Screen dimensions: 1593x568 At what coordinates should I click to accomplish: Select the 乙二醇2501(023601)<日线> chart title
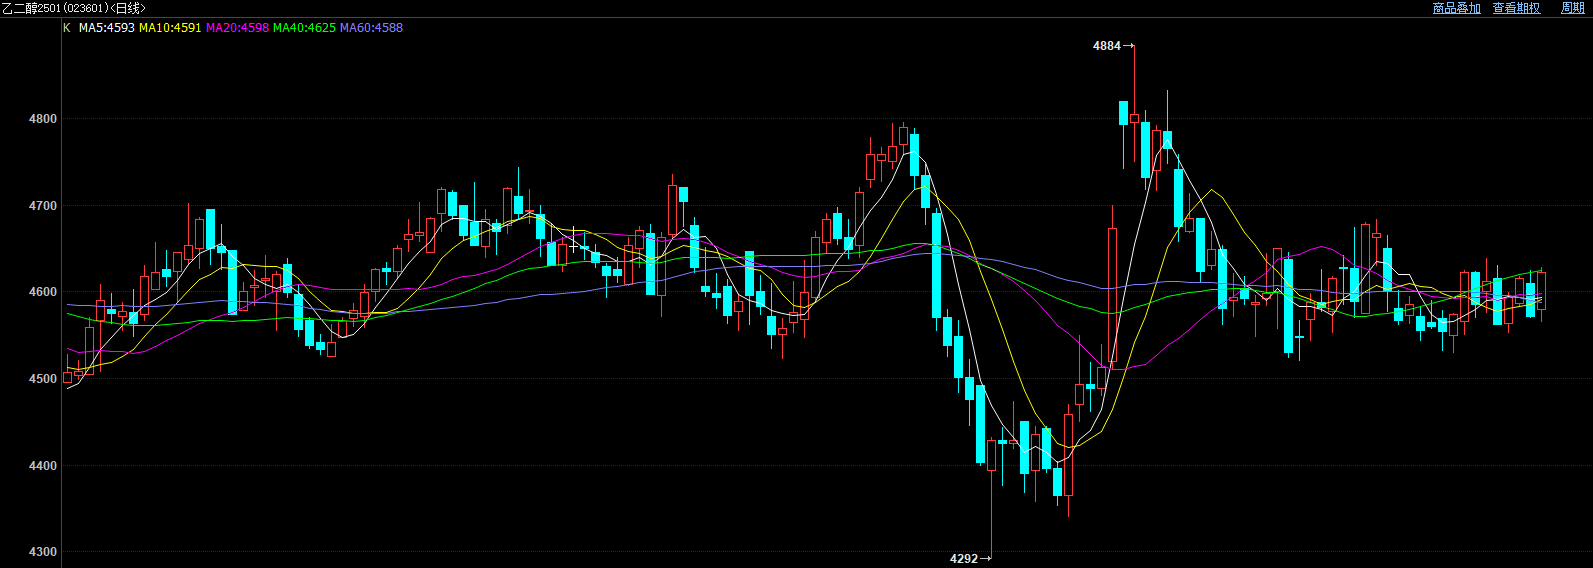pos(74,8)
